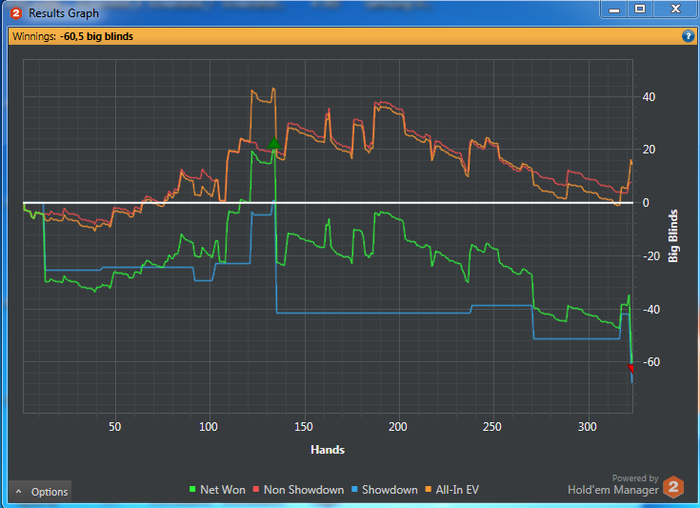Viewport: 700px width, 508px height.
Task: Minimize the Results Graph window
Action: point(614,9)
